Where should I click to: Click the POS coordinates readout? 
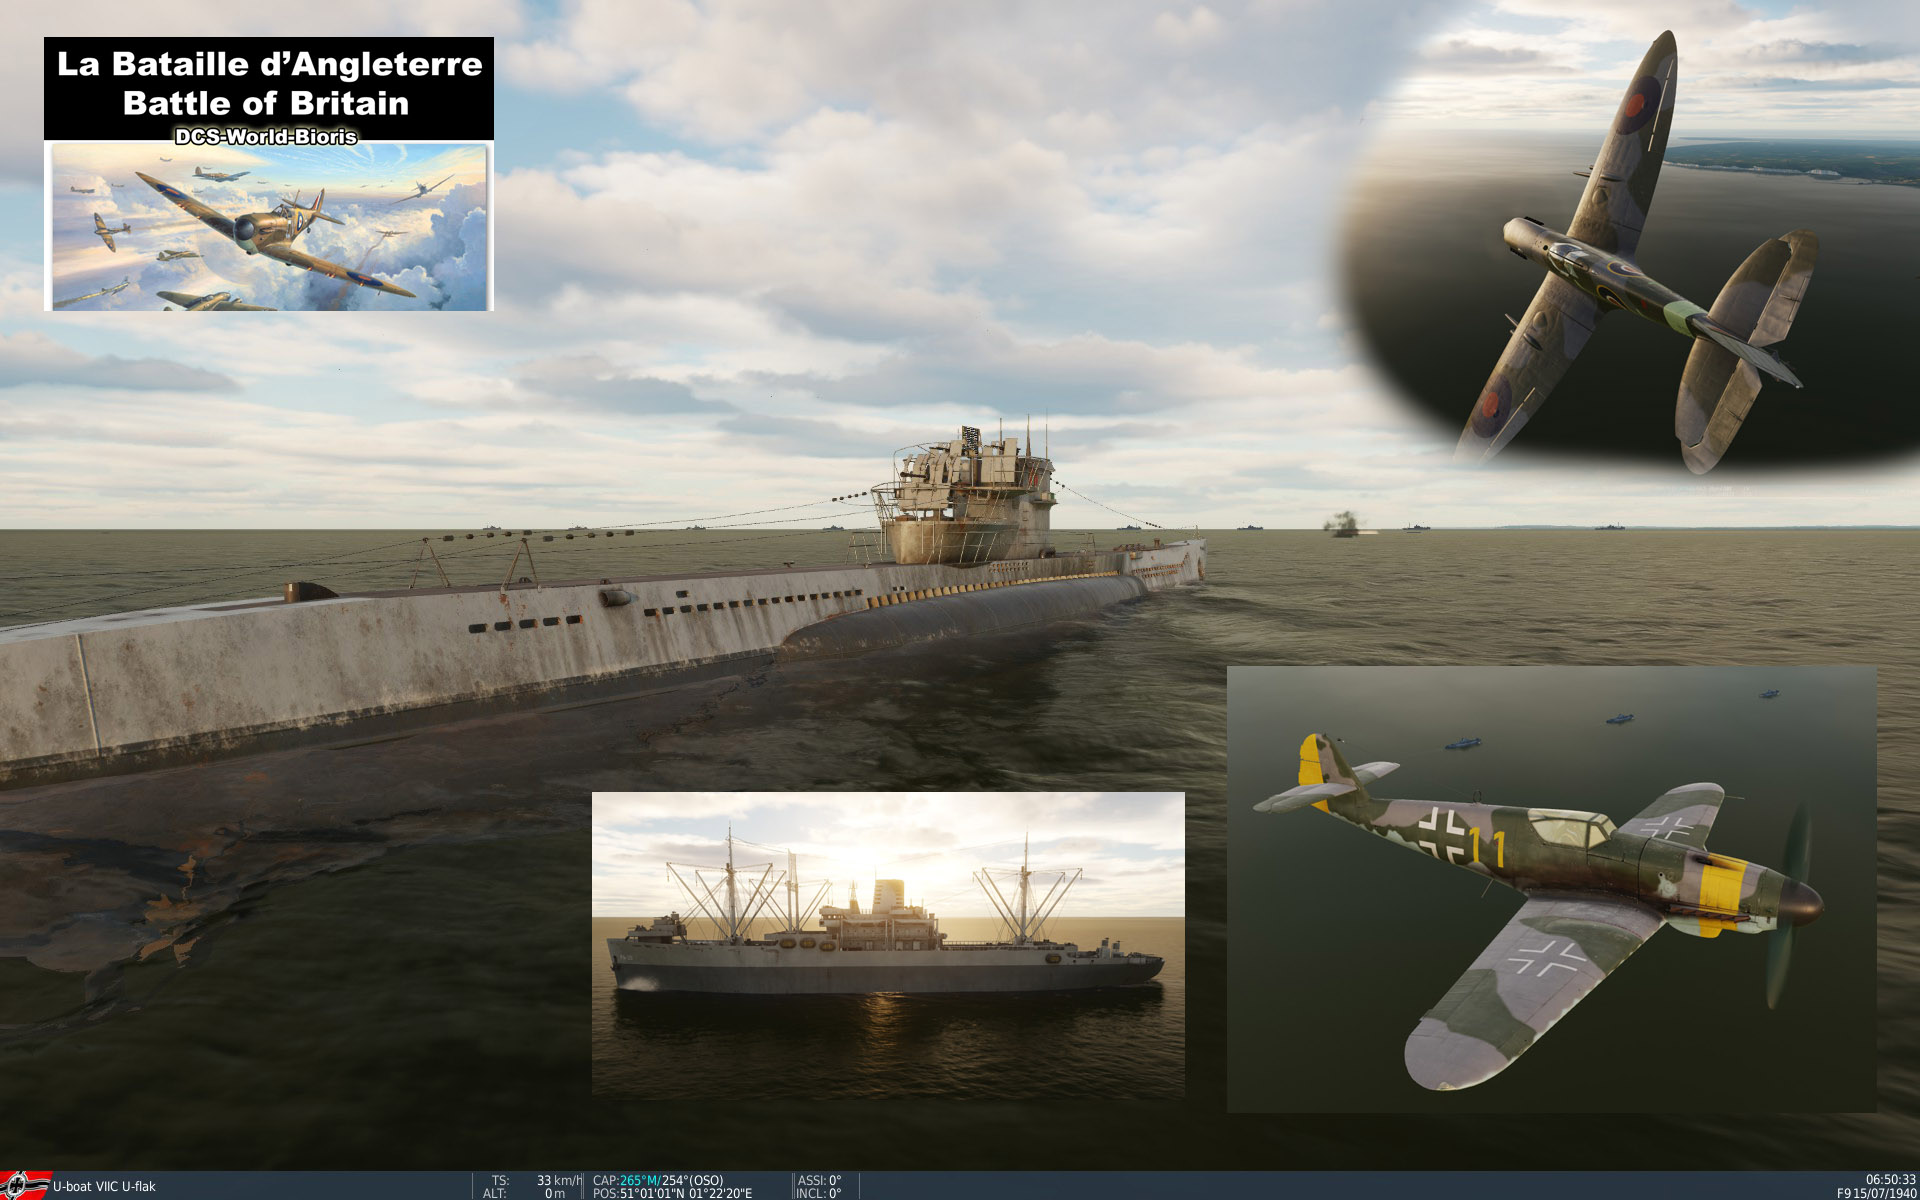point(686,1194)
